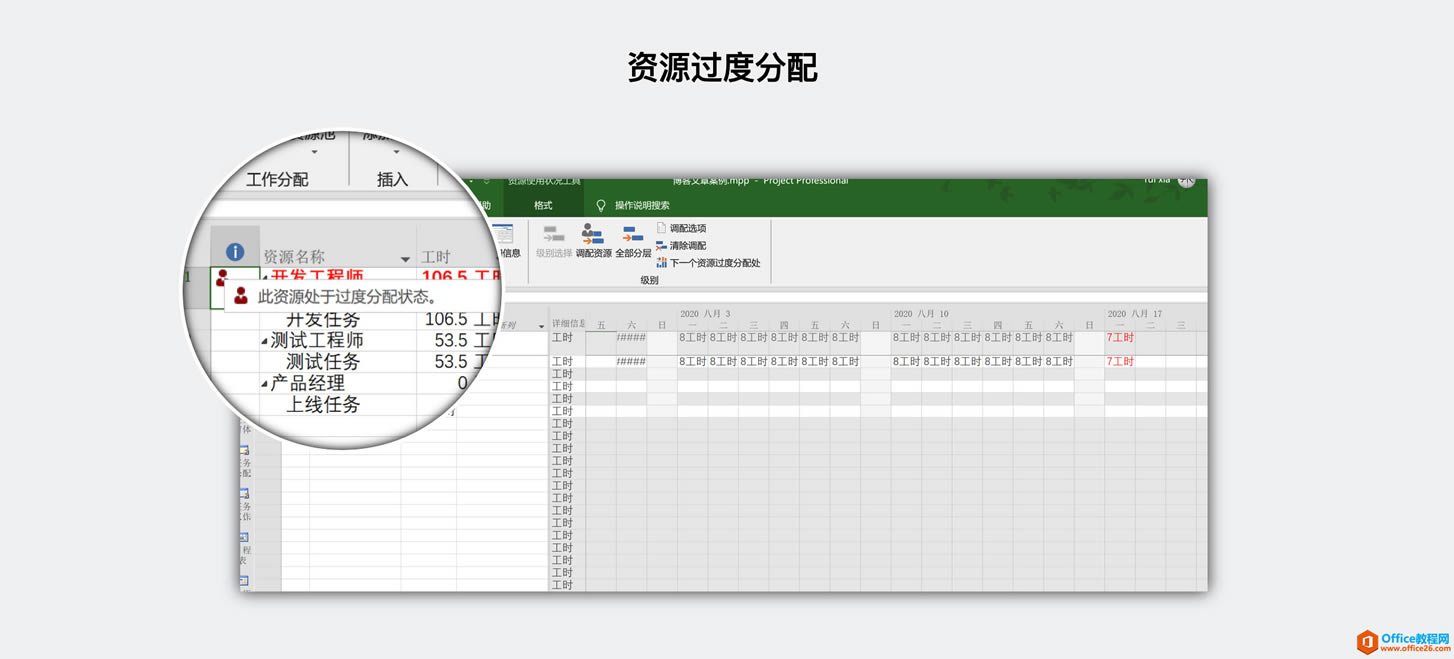
Task: Click the 信息 (Information) icon on the ribbon
Action: 503,240
